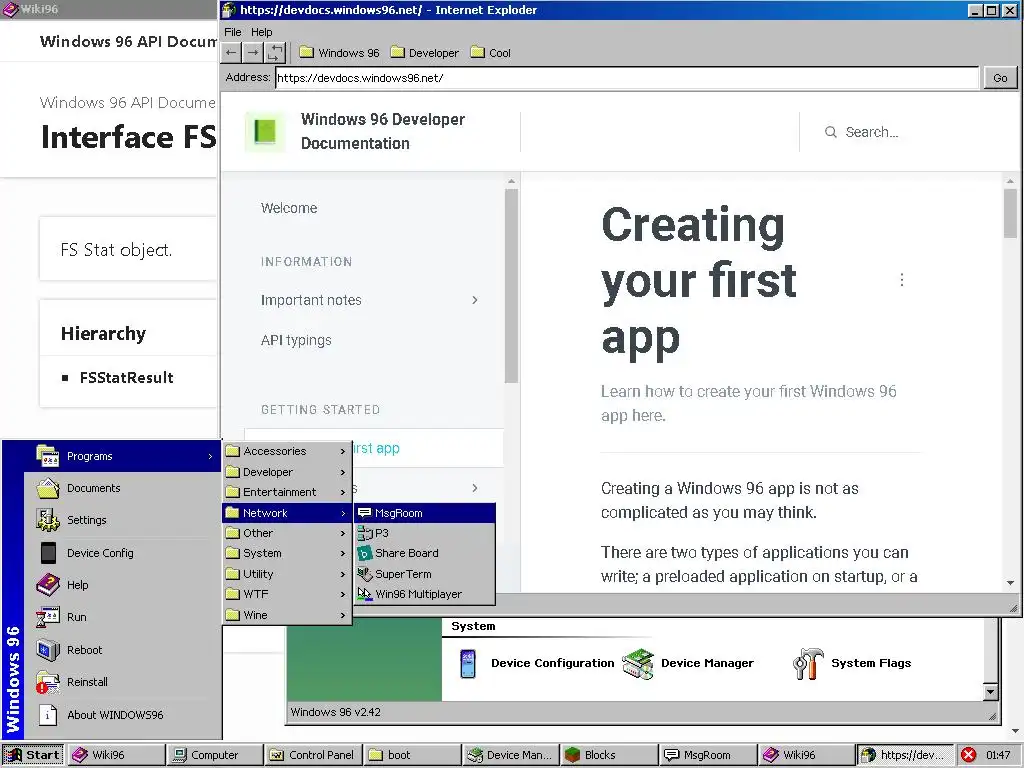Expand the Wine programs folder

coord(286,615)
